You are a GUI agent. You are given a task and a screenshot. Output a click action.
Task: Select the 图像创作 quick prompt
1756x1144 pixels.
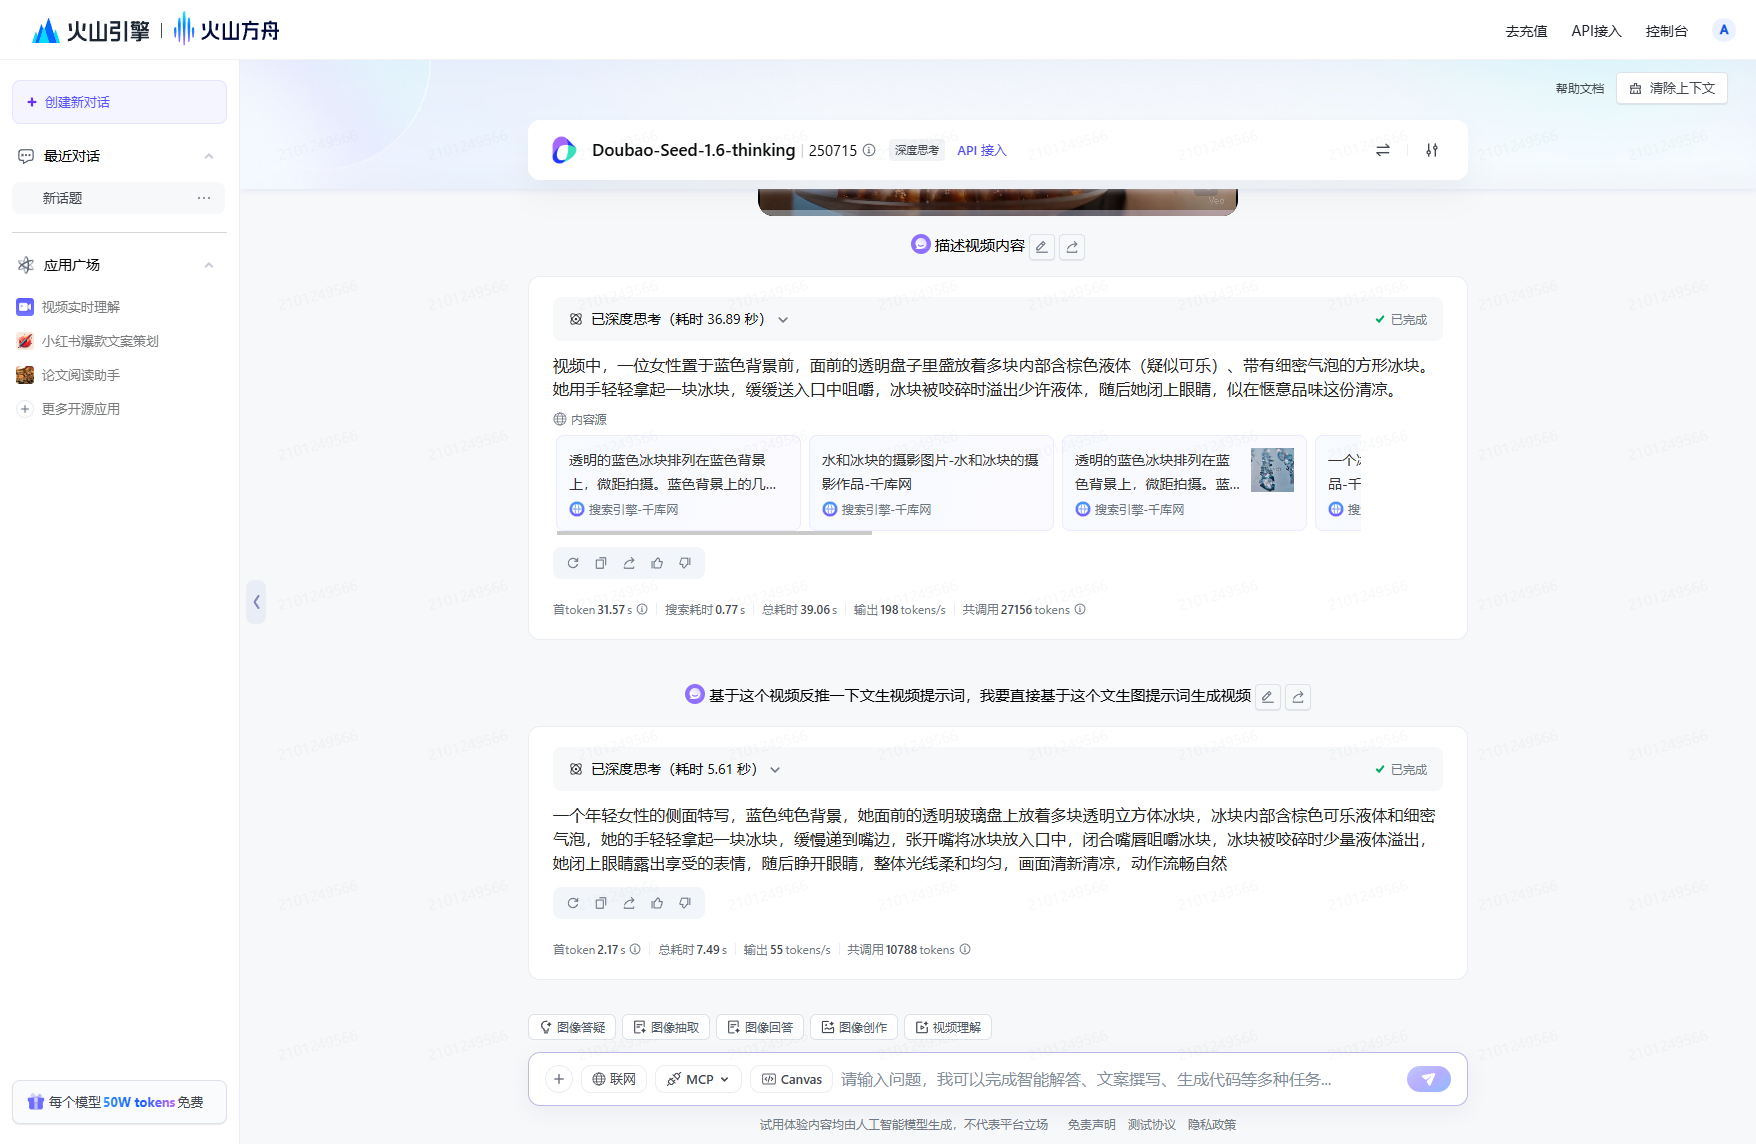click(854, 1027)
